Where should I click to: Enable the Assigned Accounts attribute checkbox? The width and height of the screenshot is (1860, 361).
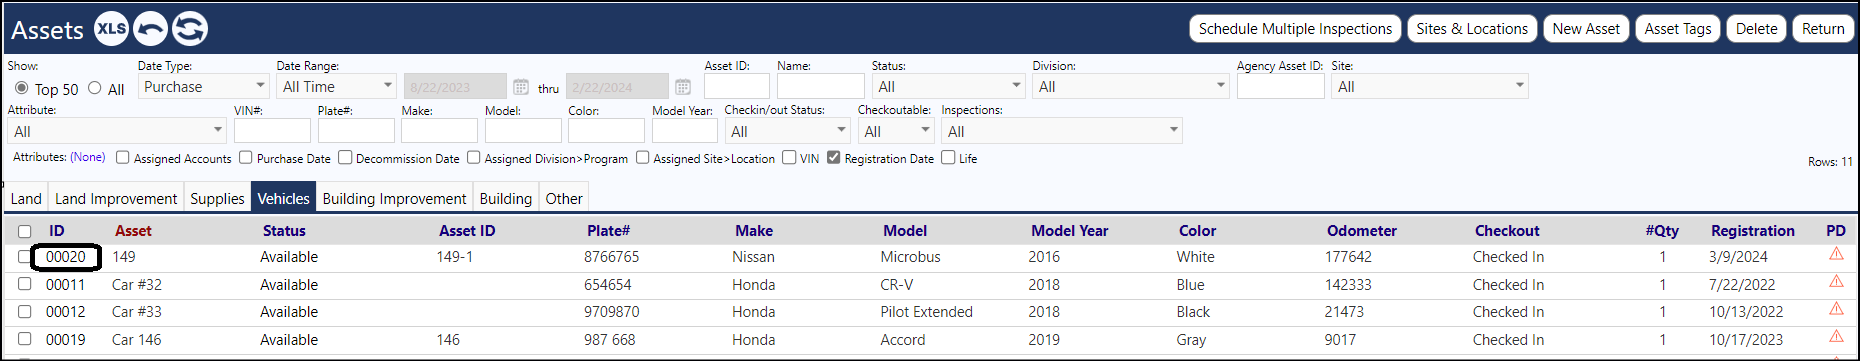point(123,157)
